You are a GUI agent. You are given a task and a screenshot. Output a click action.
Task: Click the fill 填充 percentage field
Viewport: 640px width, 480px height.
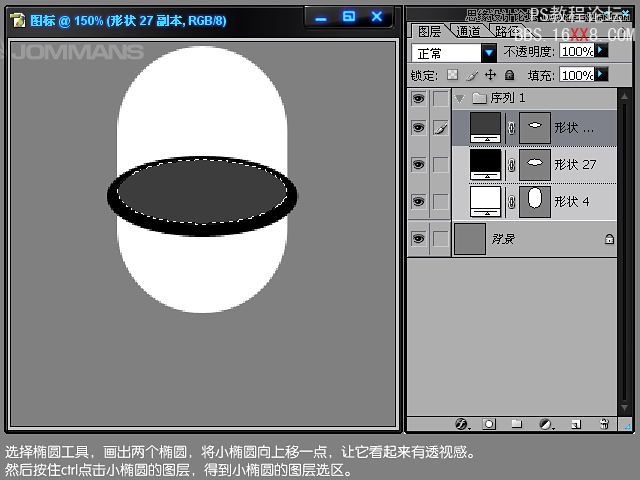pyautogui.click(x=576, y=75)
